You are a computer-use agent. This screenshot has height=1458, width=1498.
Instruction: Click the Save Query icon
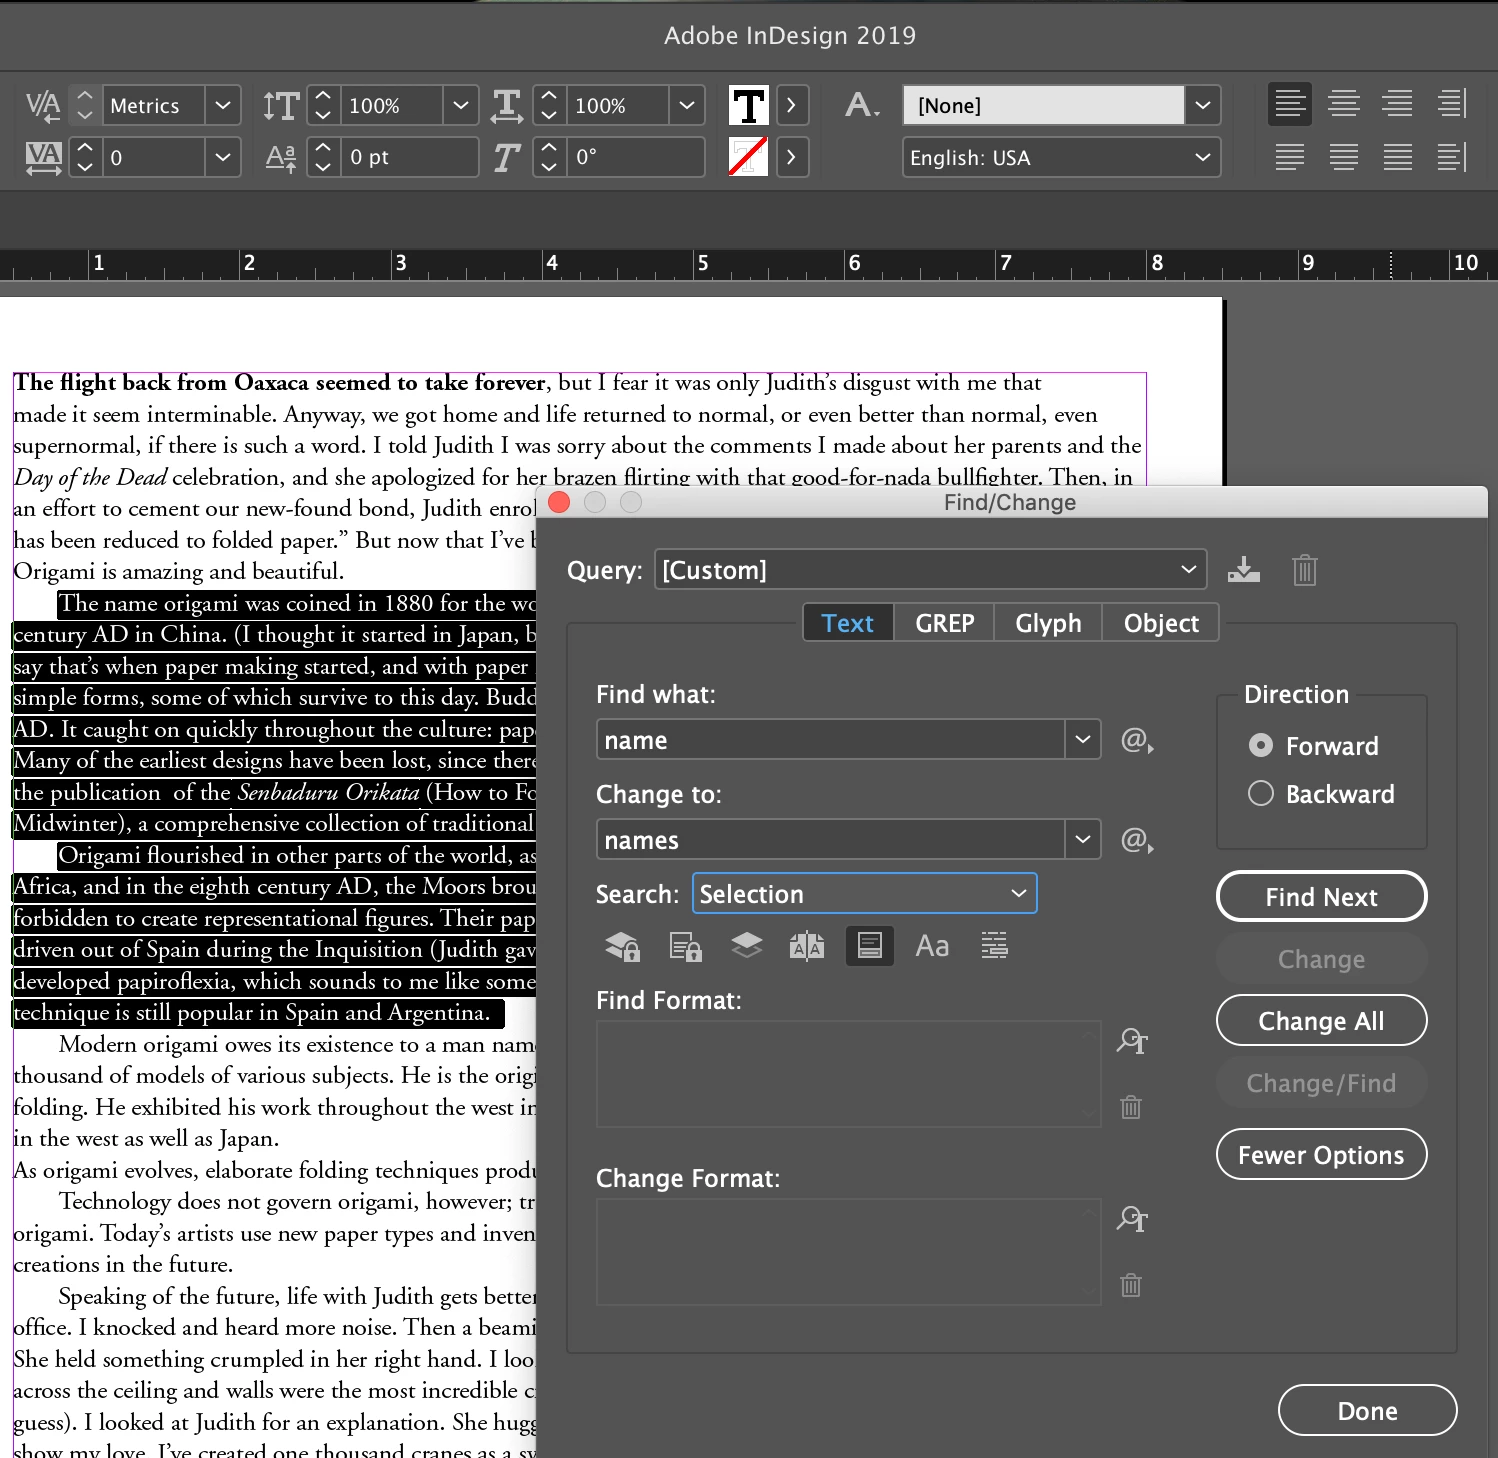pyautogui.click(x=1243, y=570)
